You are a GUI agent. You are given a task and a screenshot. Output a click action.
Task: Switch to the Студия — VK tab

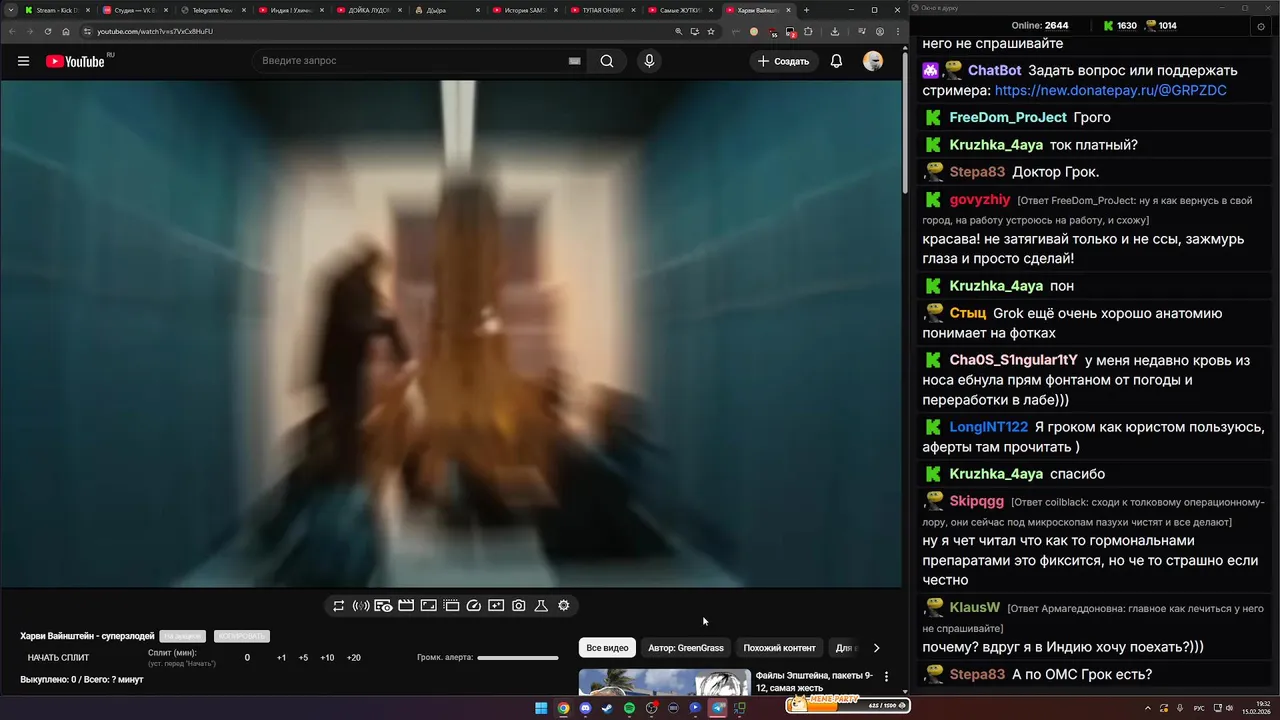point(135,10)
